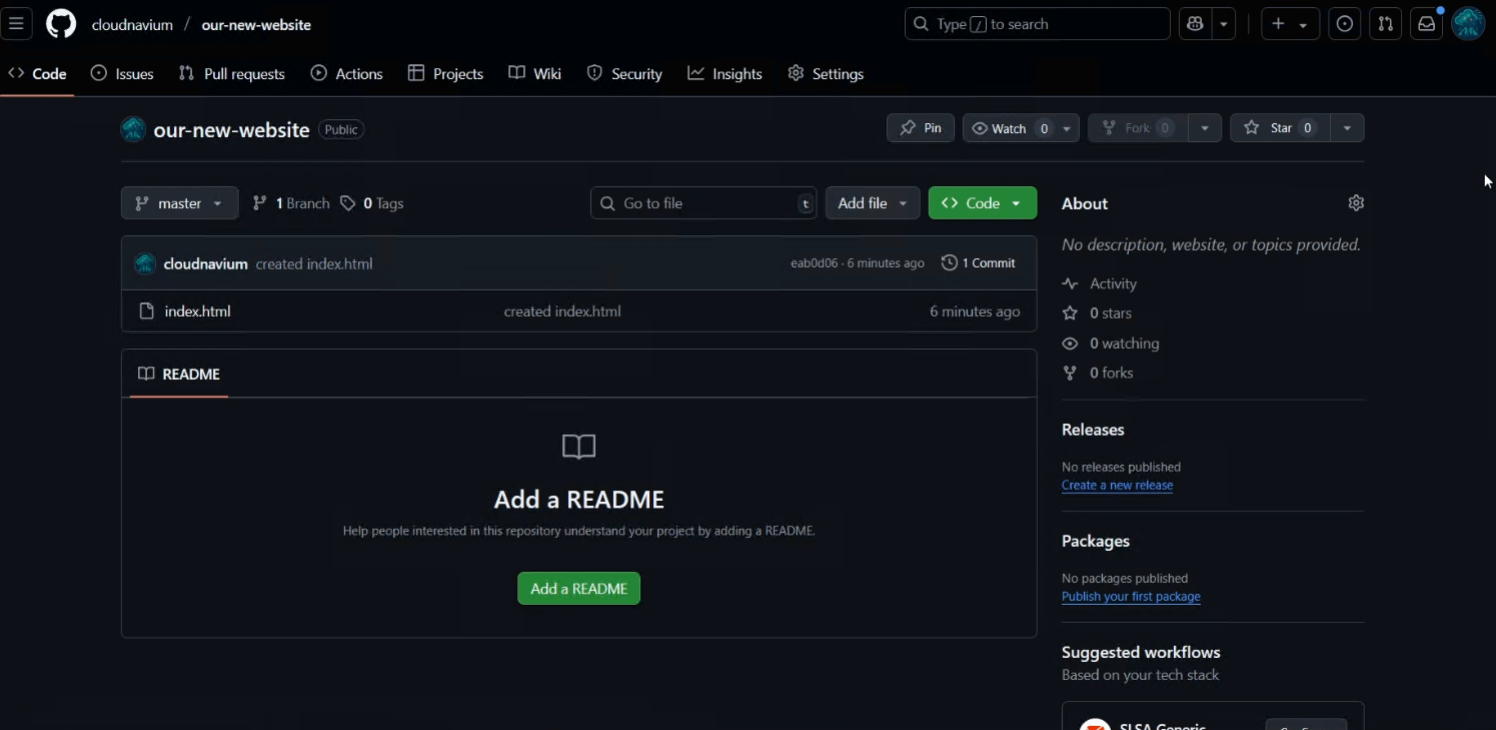Open the green Code clone dropdown
Image resolution: width=1496 pixels, height=730 pixels.
(982, 203)
